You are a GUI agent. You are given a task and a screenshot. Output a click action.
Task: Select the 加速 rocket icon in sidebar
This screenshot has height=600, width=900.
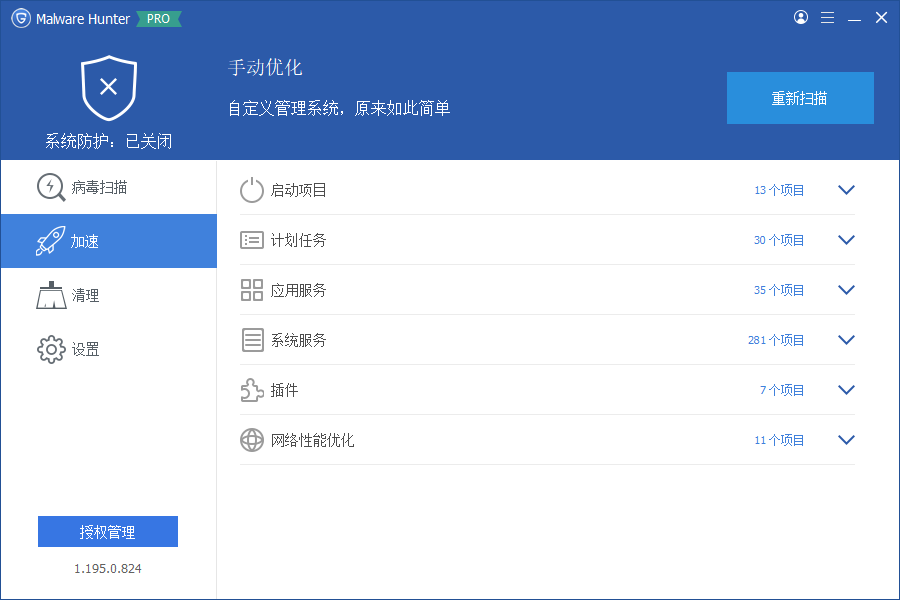click(x=51, y=241)
